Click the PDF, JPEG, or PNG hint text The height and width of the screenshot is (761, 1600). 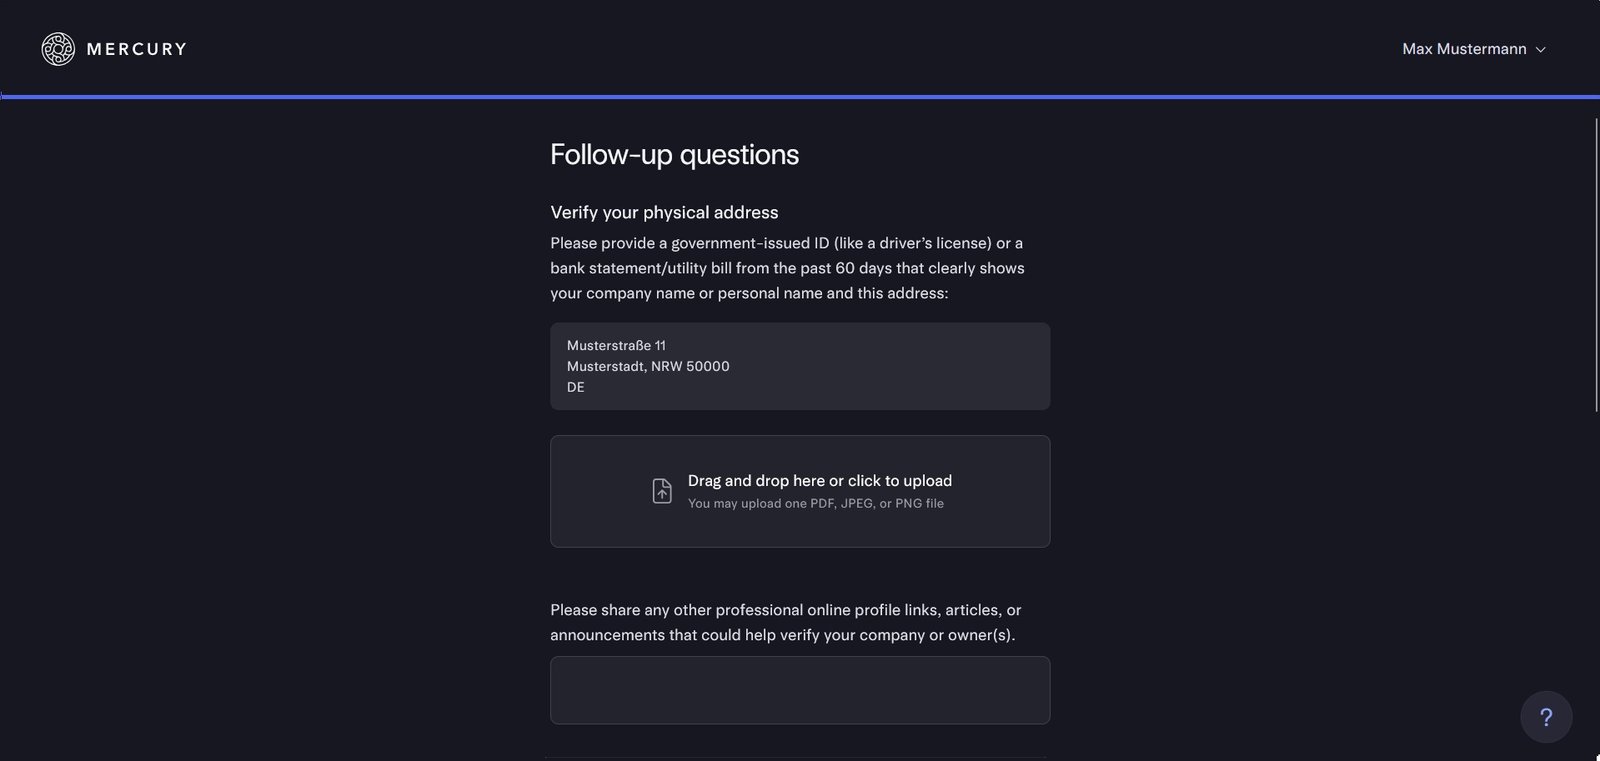(x=815, y=504)
